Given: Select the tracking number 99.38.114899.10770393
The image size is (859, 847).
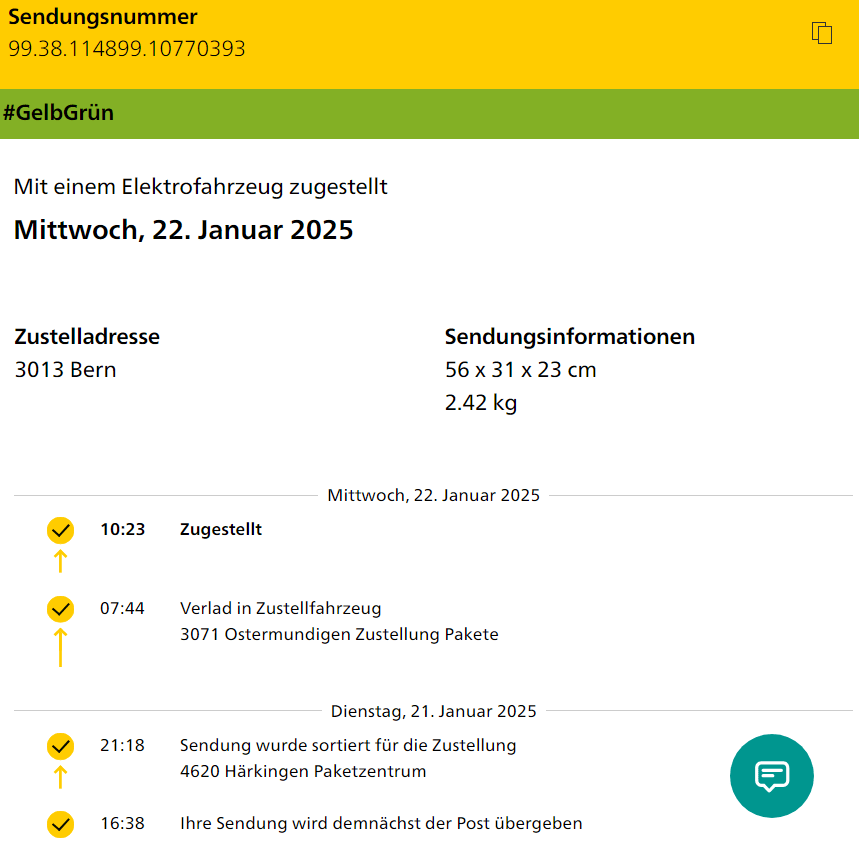Looking at the screenshot, I should tap(127, 48).
